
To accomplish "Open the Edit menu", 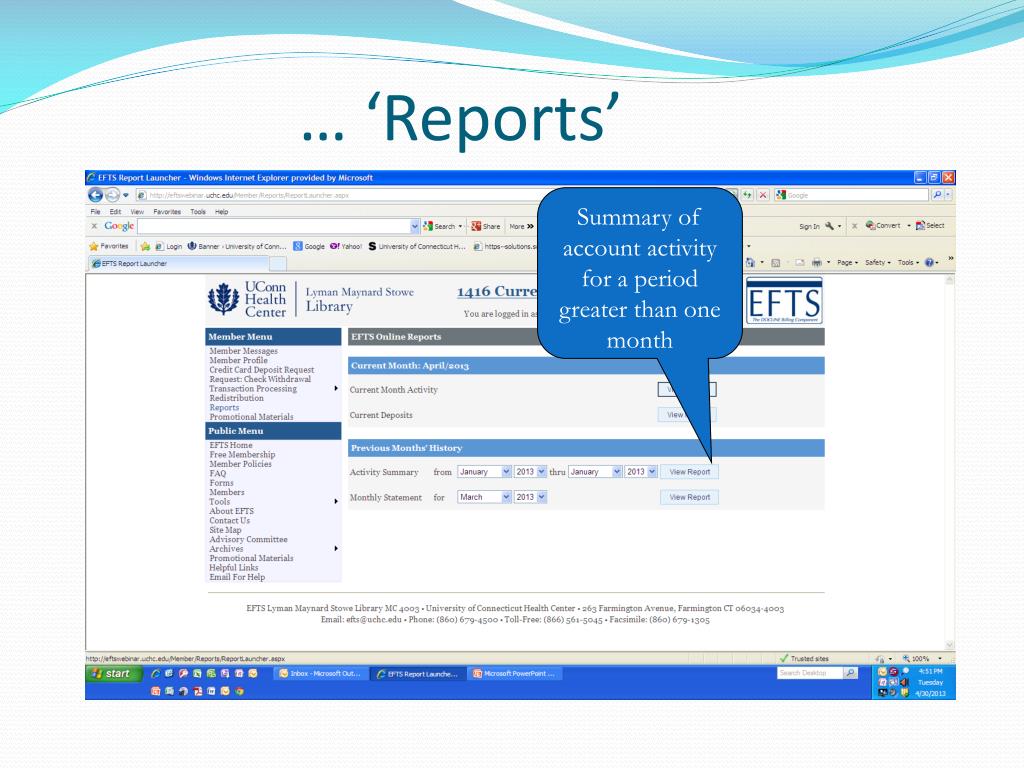I will (x=116, y=212).
